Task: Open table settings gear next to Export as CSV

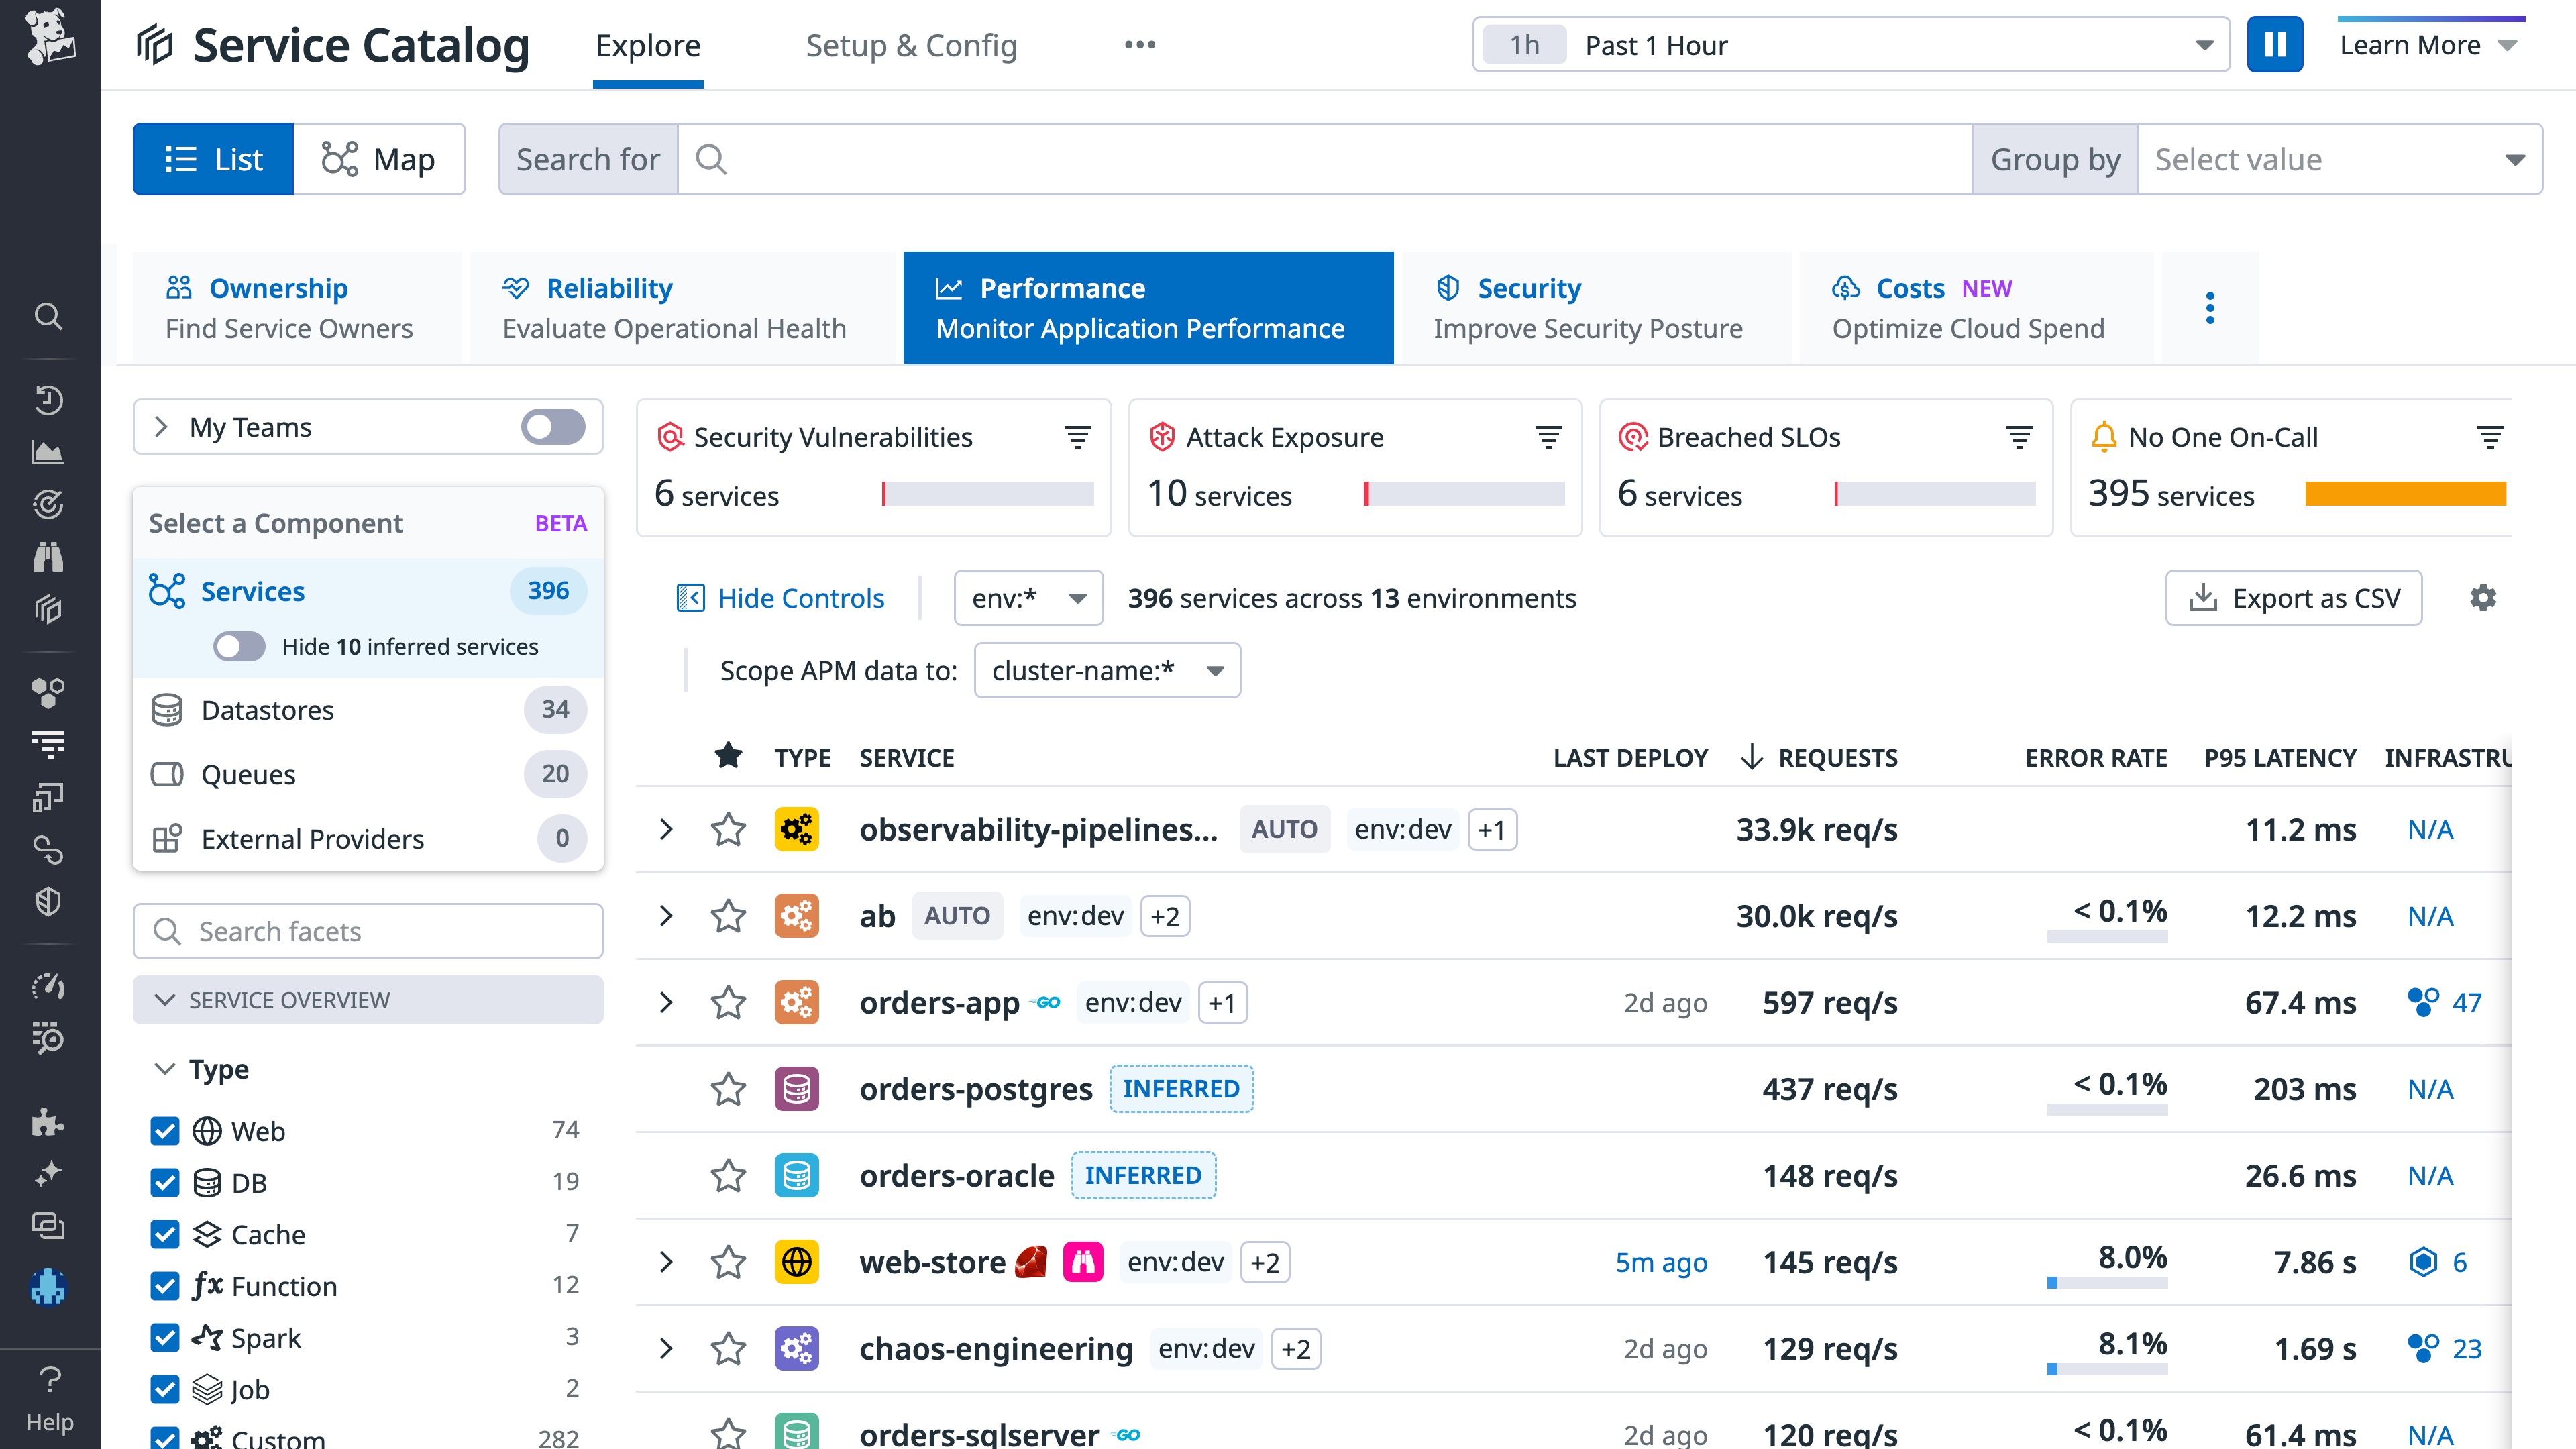Action: pyautogui.click(x=2484, y=597)
